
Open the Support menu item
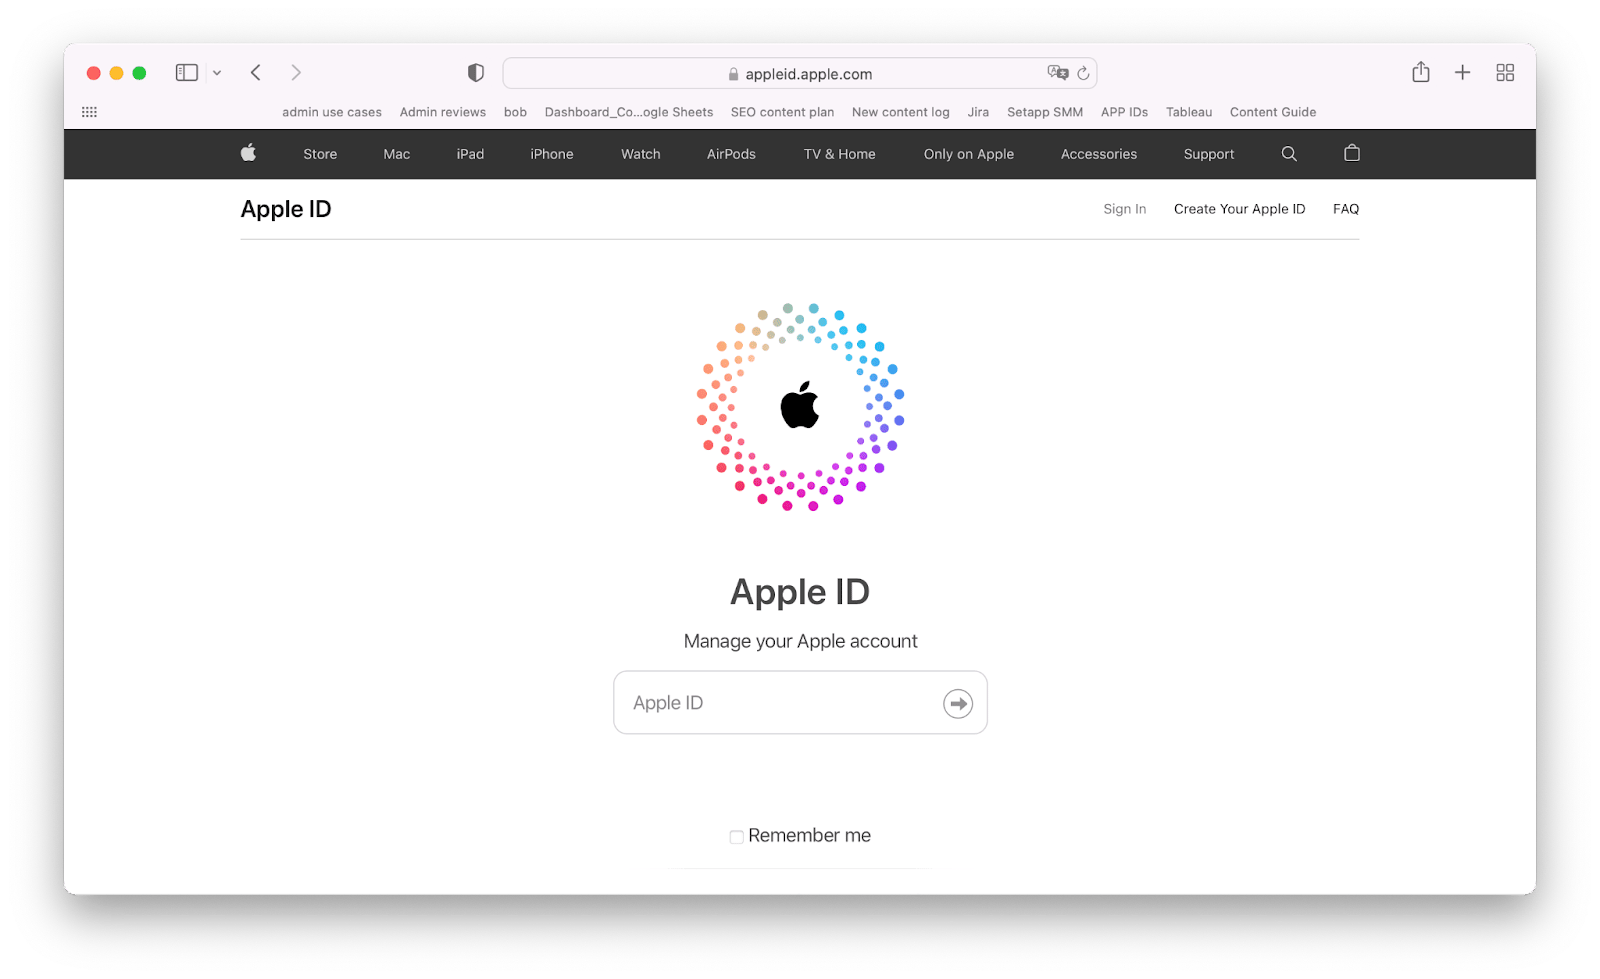point(1209,154)
